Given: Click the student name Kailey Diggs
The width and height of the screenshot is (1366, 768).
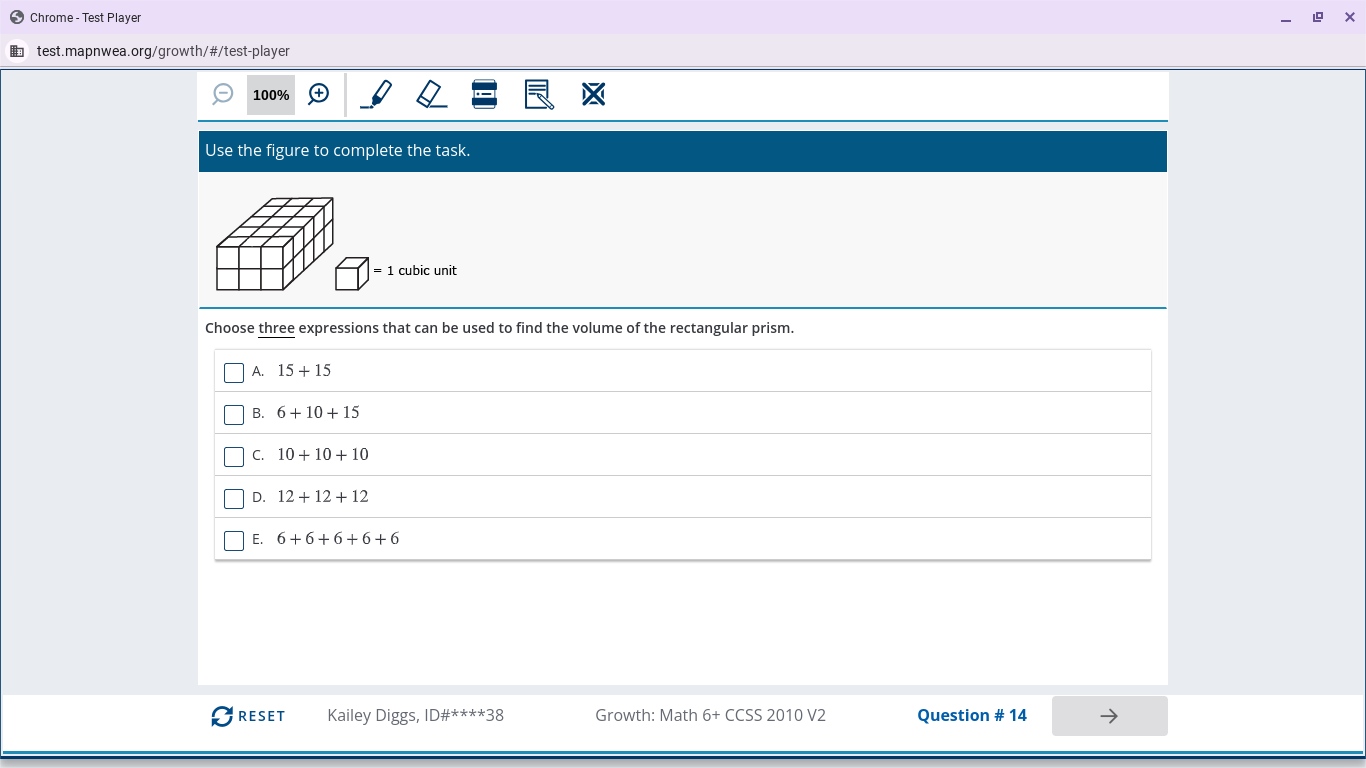Looking at the screenshot, I should pyautogui.click(x=371, y=715).
